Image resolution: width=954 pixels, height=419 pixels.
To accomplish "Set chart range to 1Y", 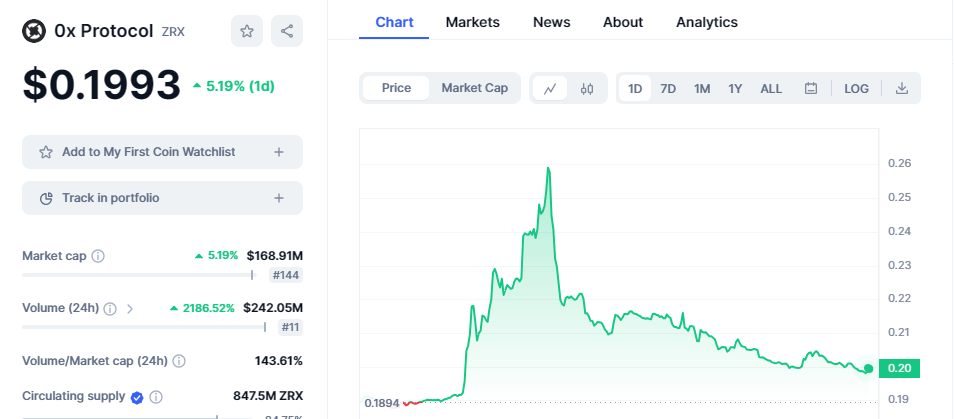I will 735,89.
